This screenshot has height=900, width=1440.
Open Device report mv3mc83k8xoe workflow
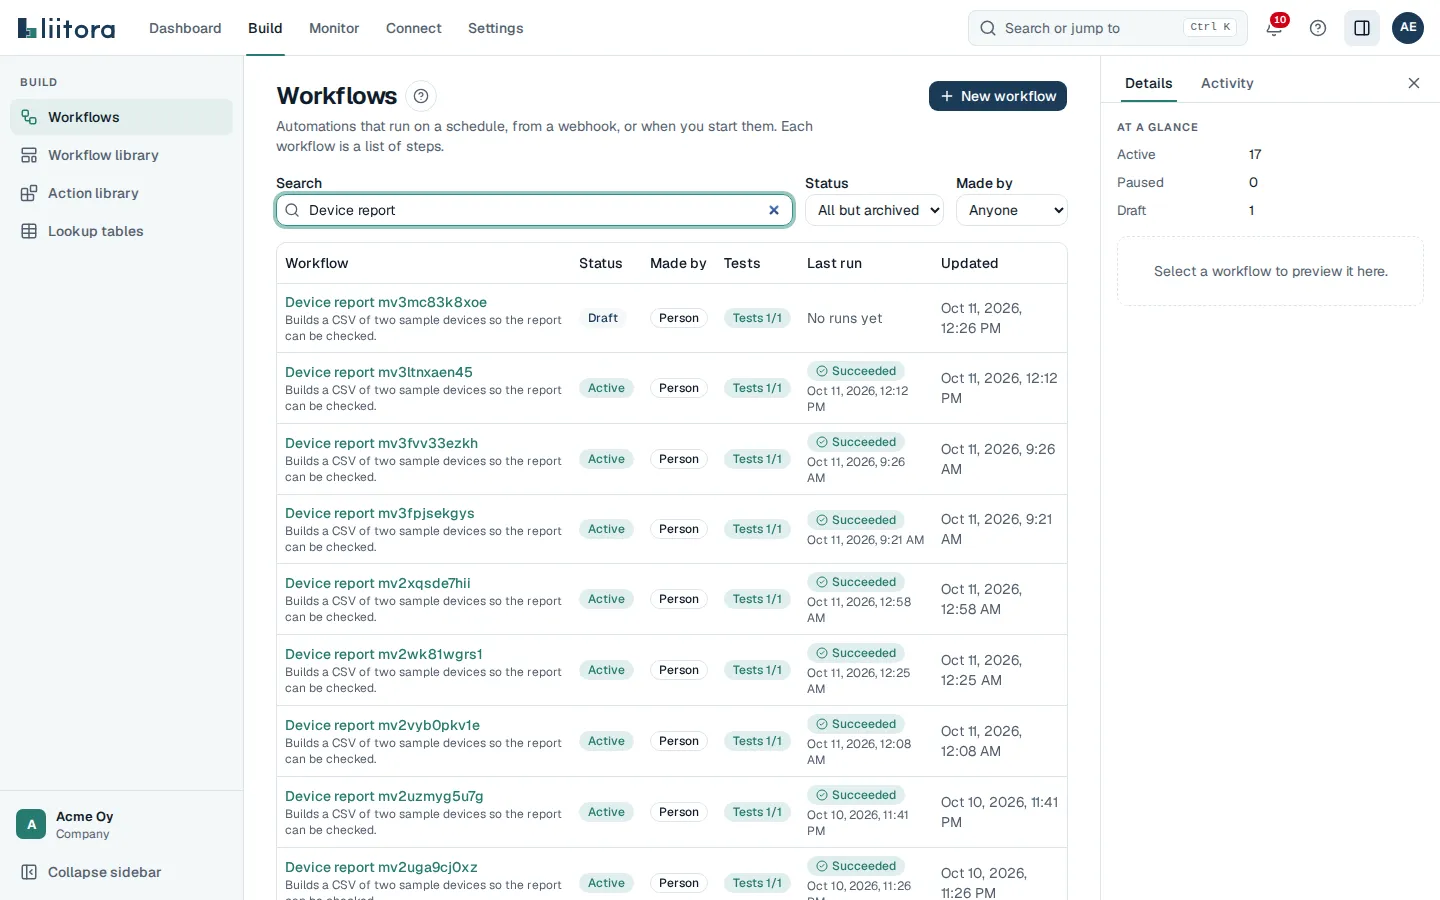(386, 302)
